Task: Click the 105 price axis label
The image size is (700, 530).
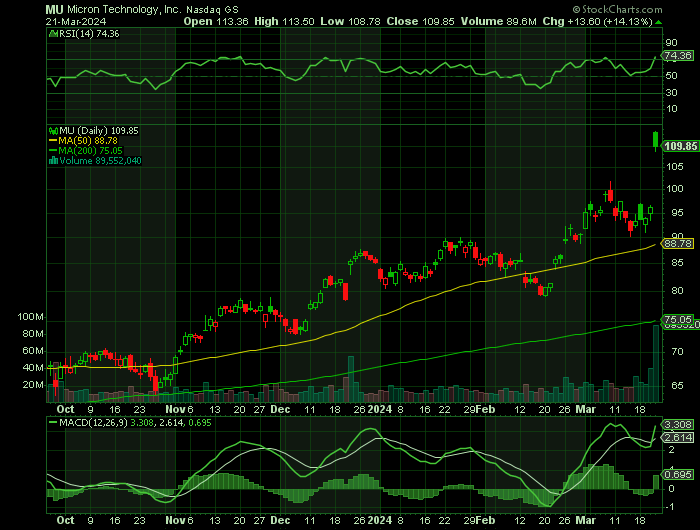Action: tap(674, 167)
